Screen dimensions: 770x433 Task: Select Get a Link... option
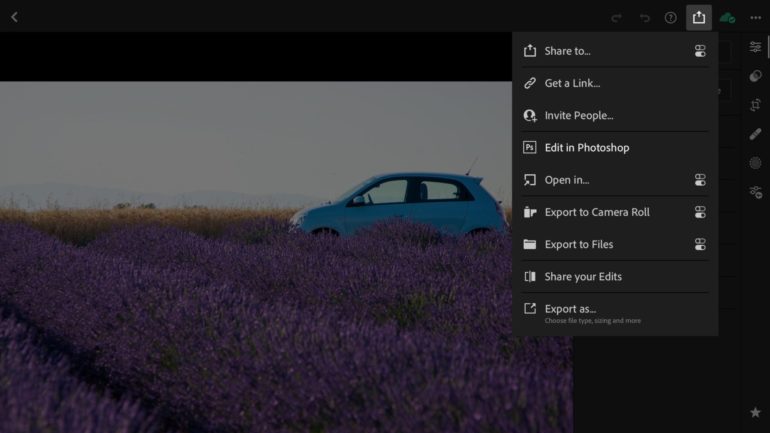615,83
